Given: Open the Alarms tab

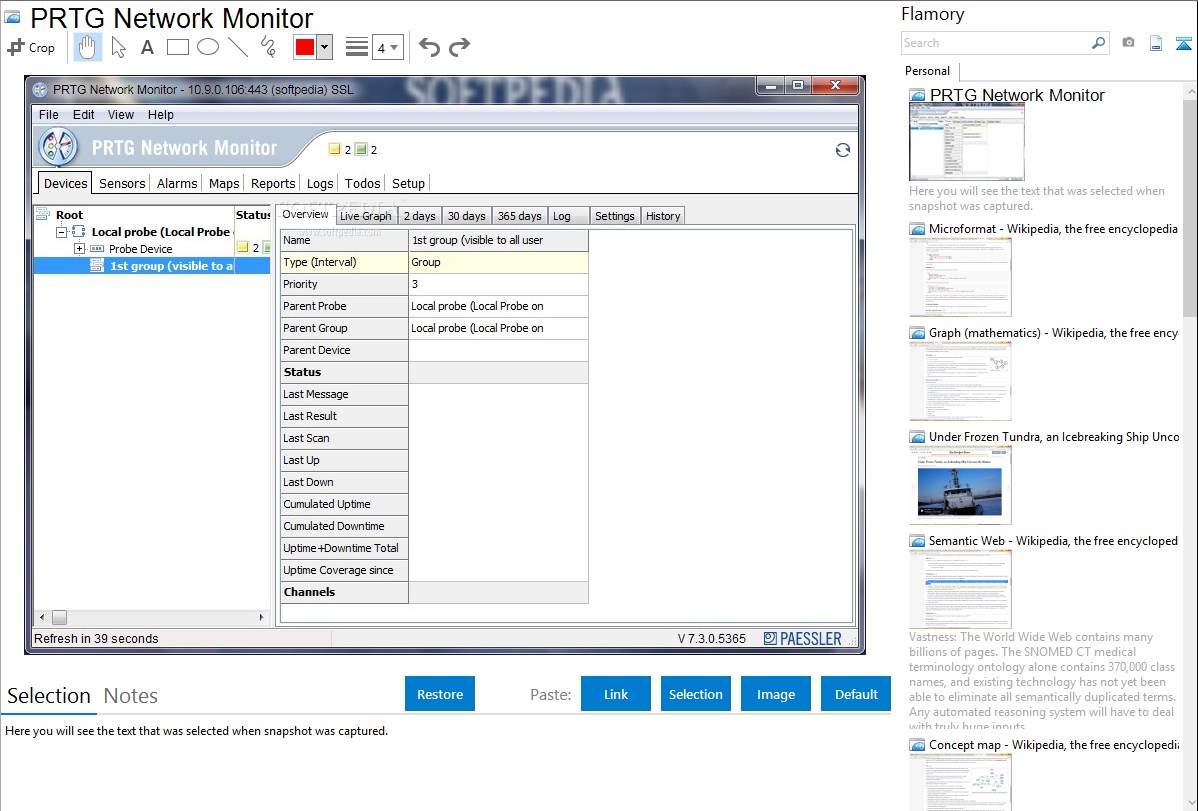Looking at the screenshot, I should pyautogui.click(x=177, y=183).
